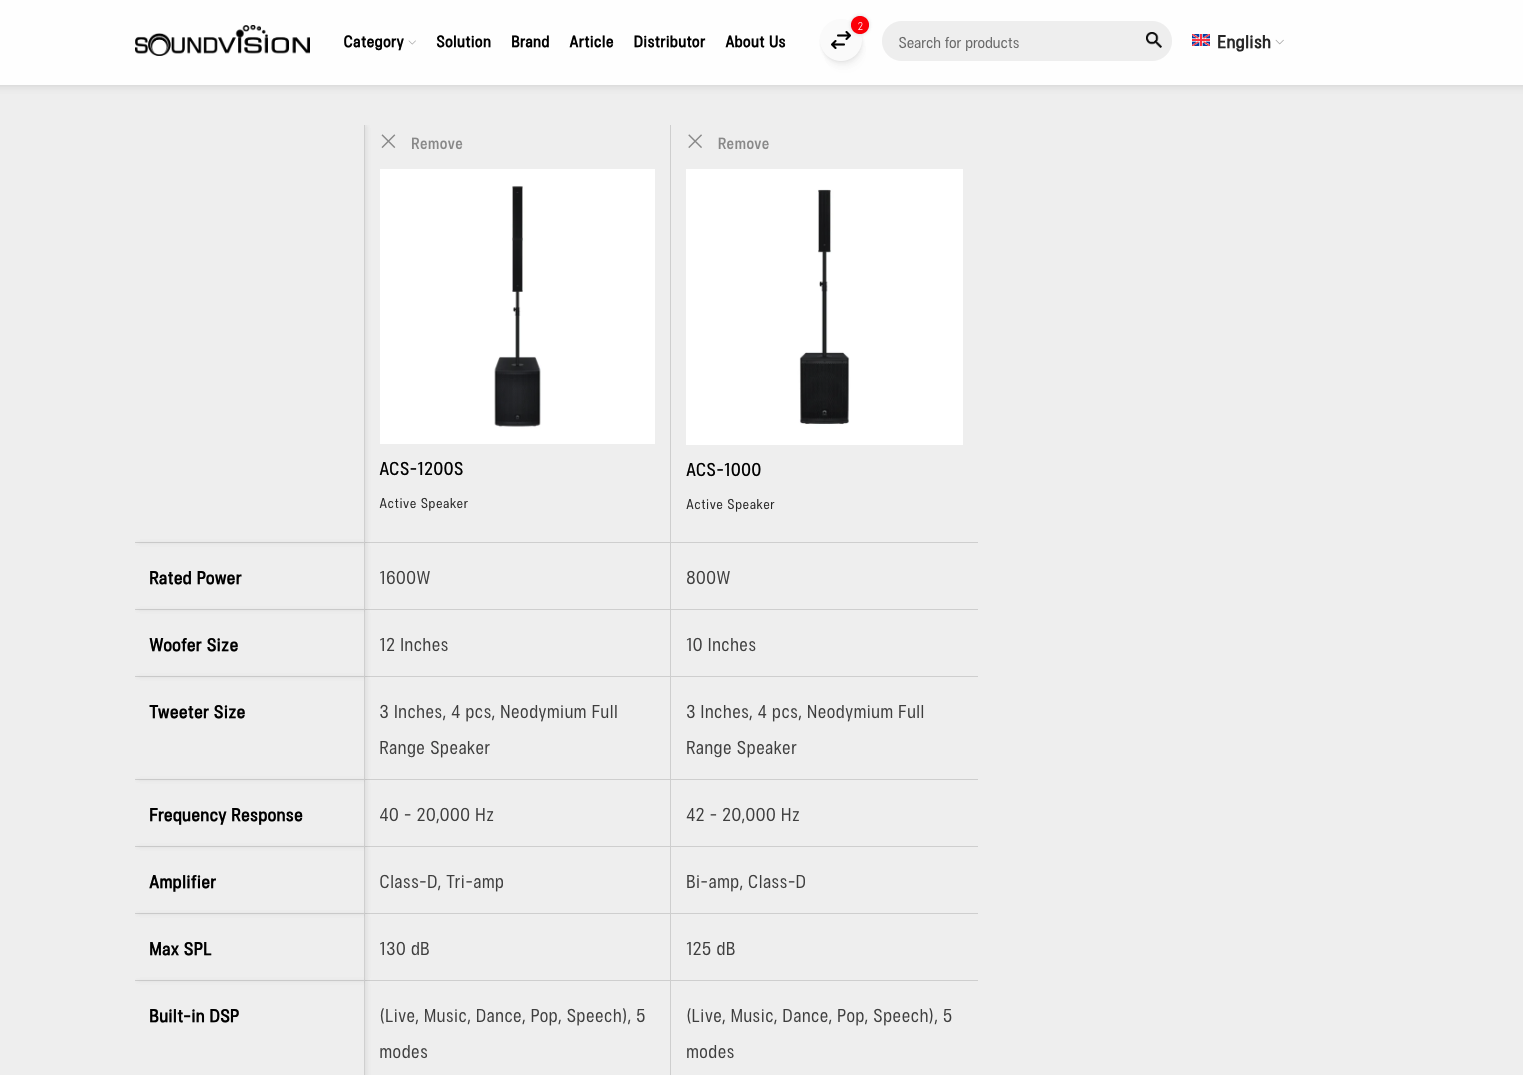
Task: Go to the Brand page
Action: (530, 42)
